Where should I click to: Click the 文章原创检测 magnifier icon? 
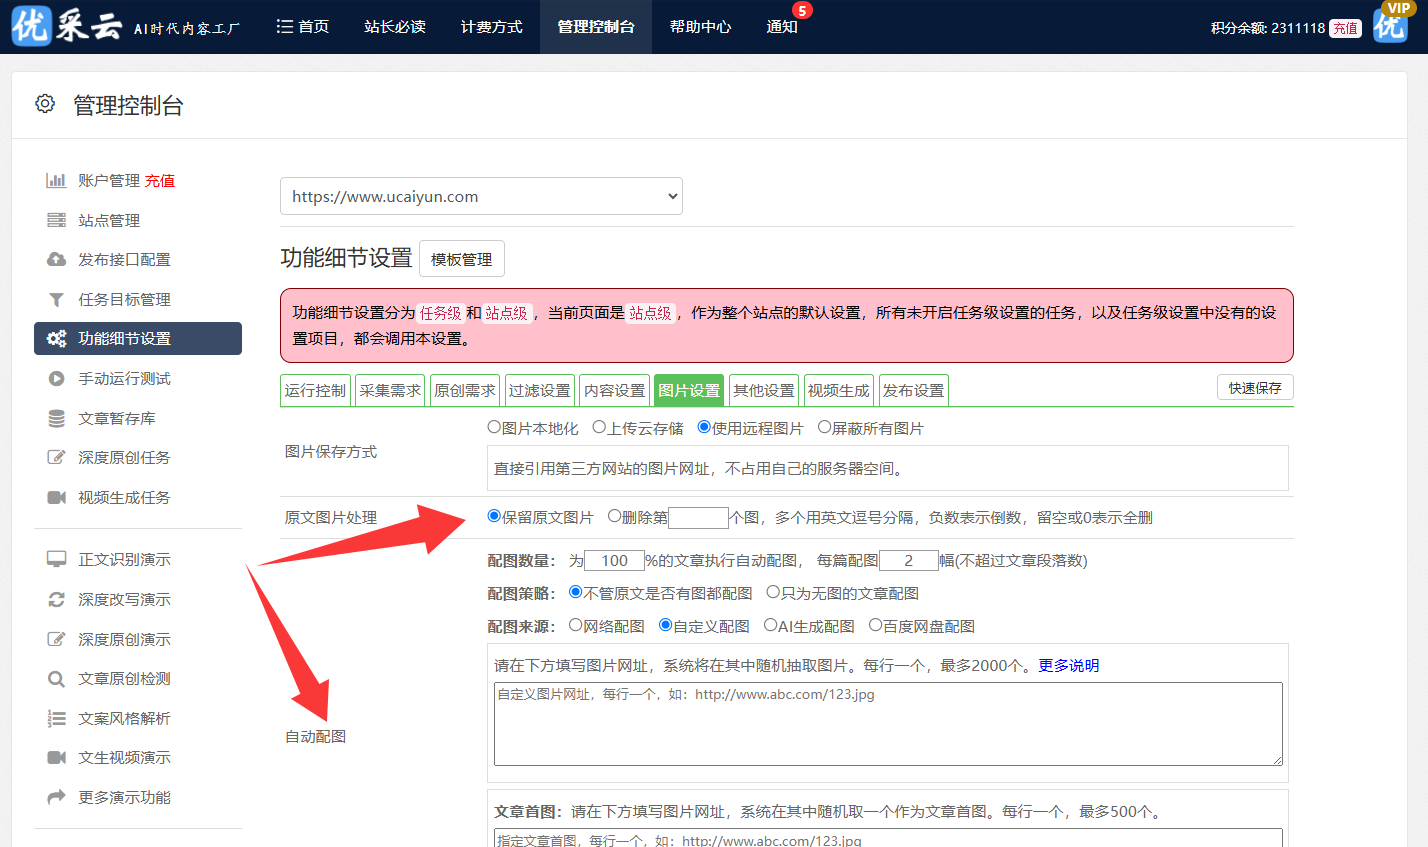pyautogui.click(x=56, y=679)
